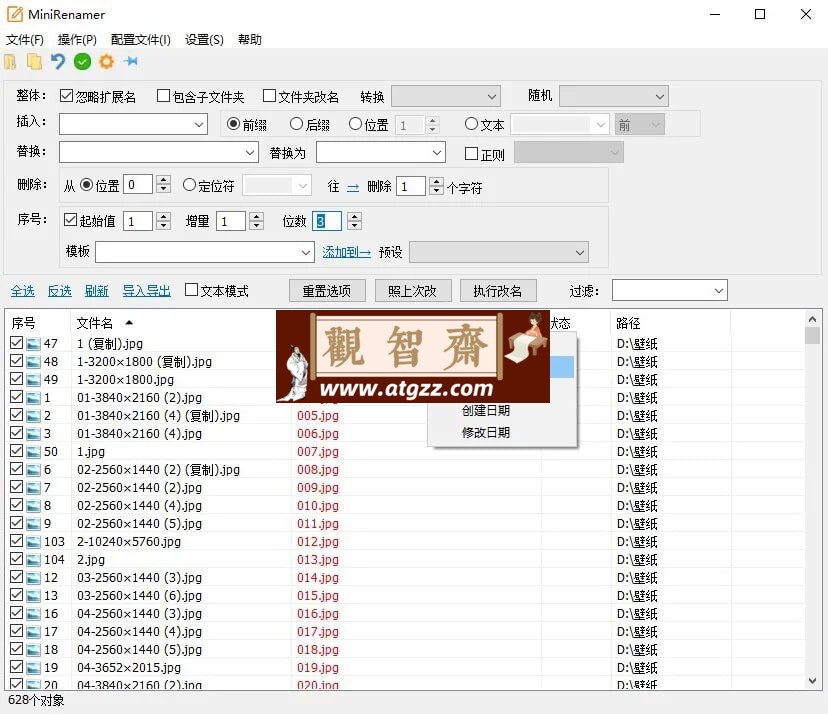The image size is (828, 714).
Task: Increase 位数 with its up arrow
Action: tap(355, 216)
